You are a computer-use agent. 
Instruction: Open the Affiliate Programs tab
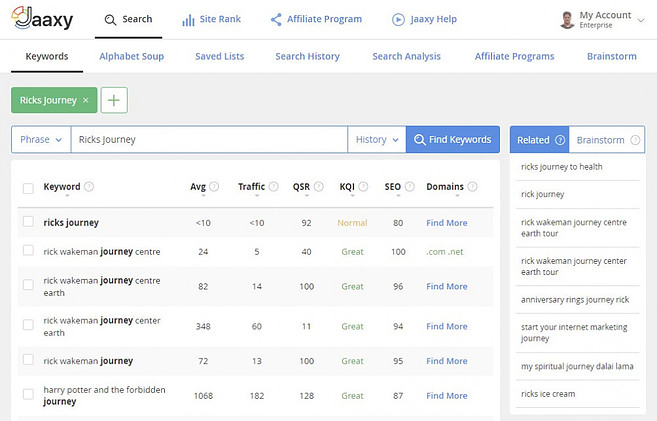515,56
